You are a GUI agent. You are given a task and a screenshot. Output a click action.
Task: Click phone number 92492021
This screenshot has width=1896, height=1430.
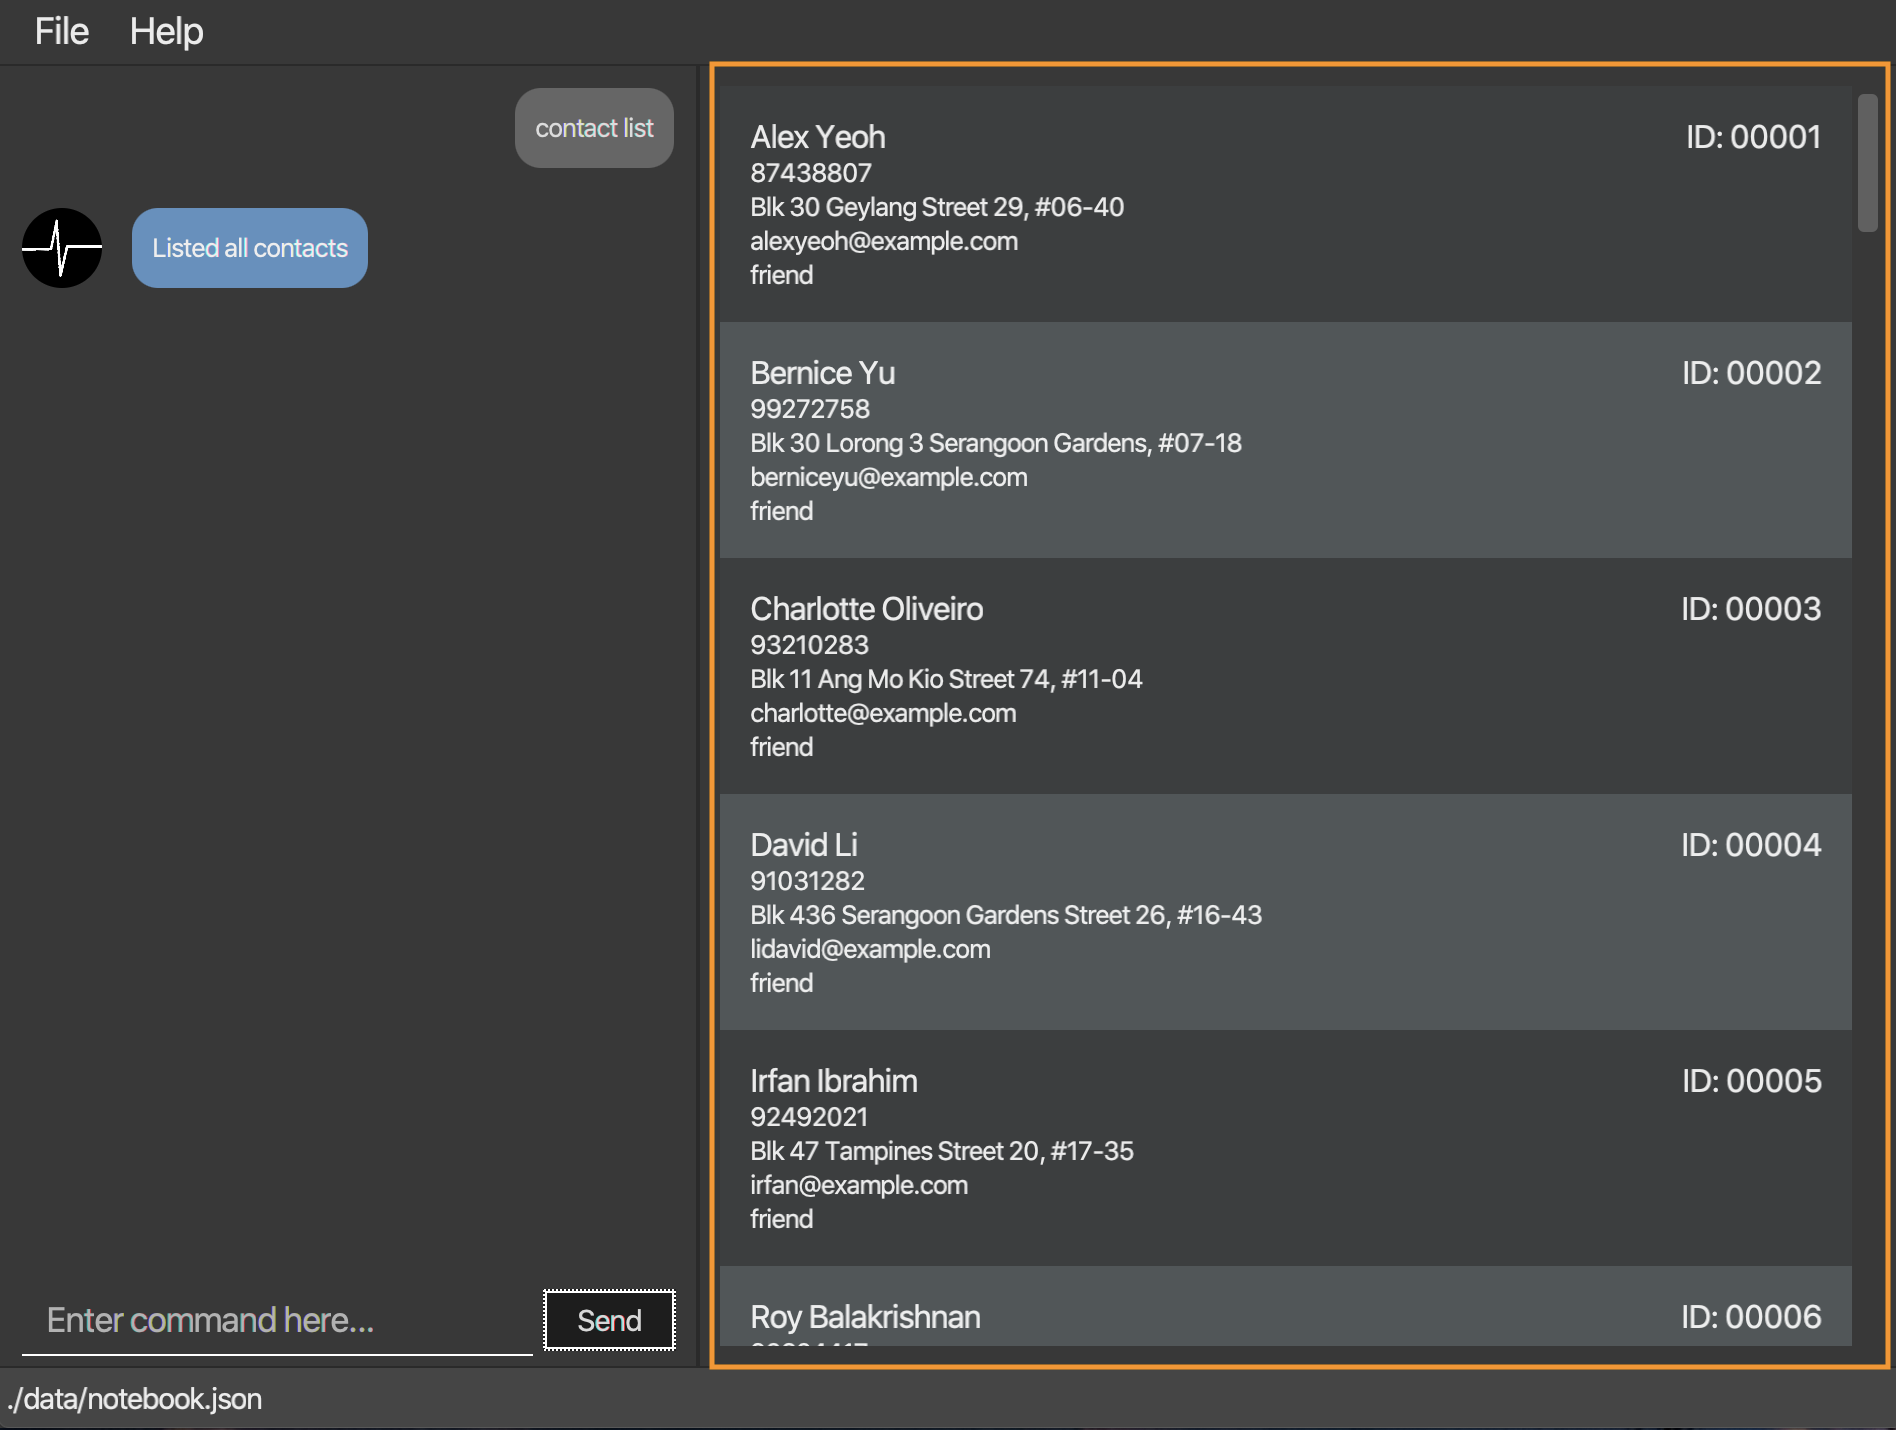pyautogui.click(x=808, y=1117)
